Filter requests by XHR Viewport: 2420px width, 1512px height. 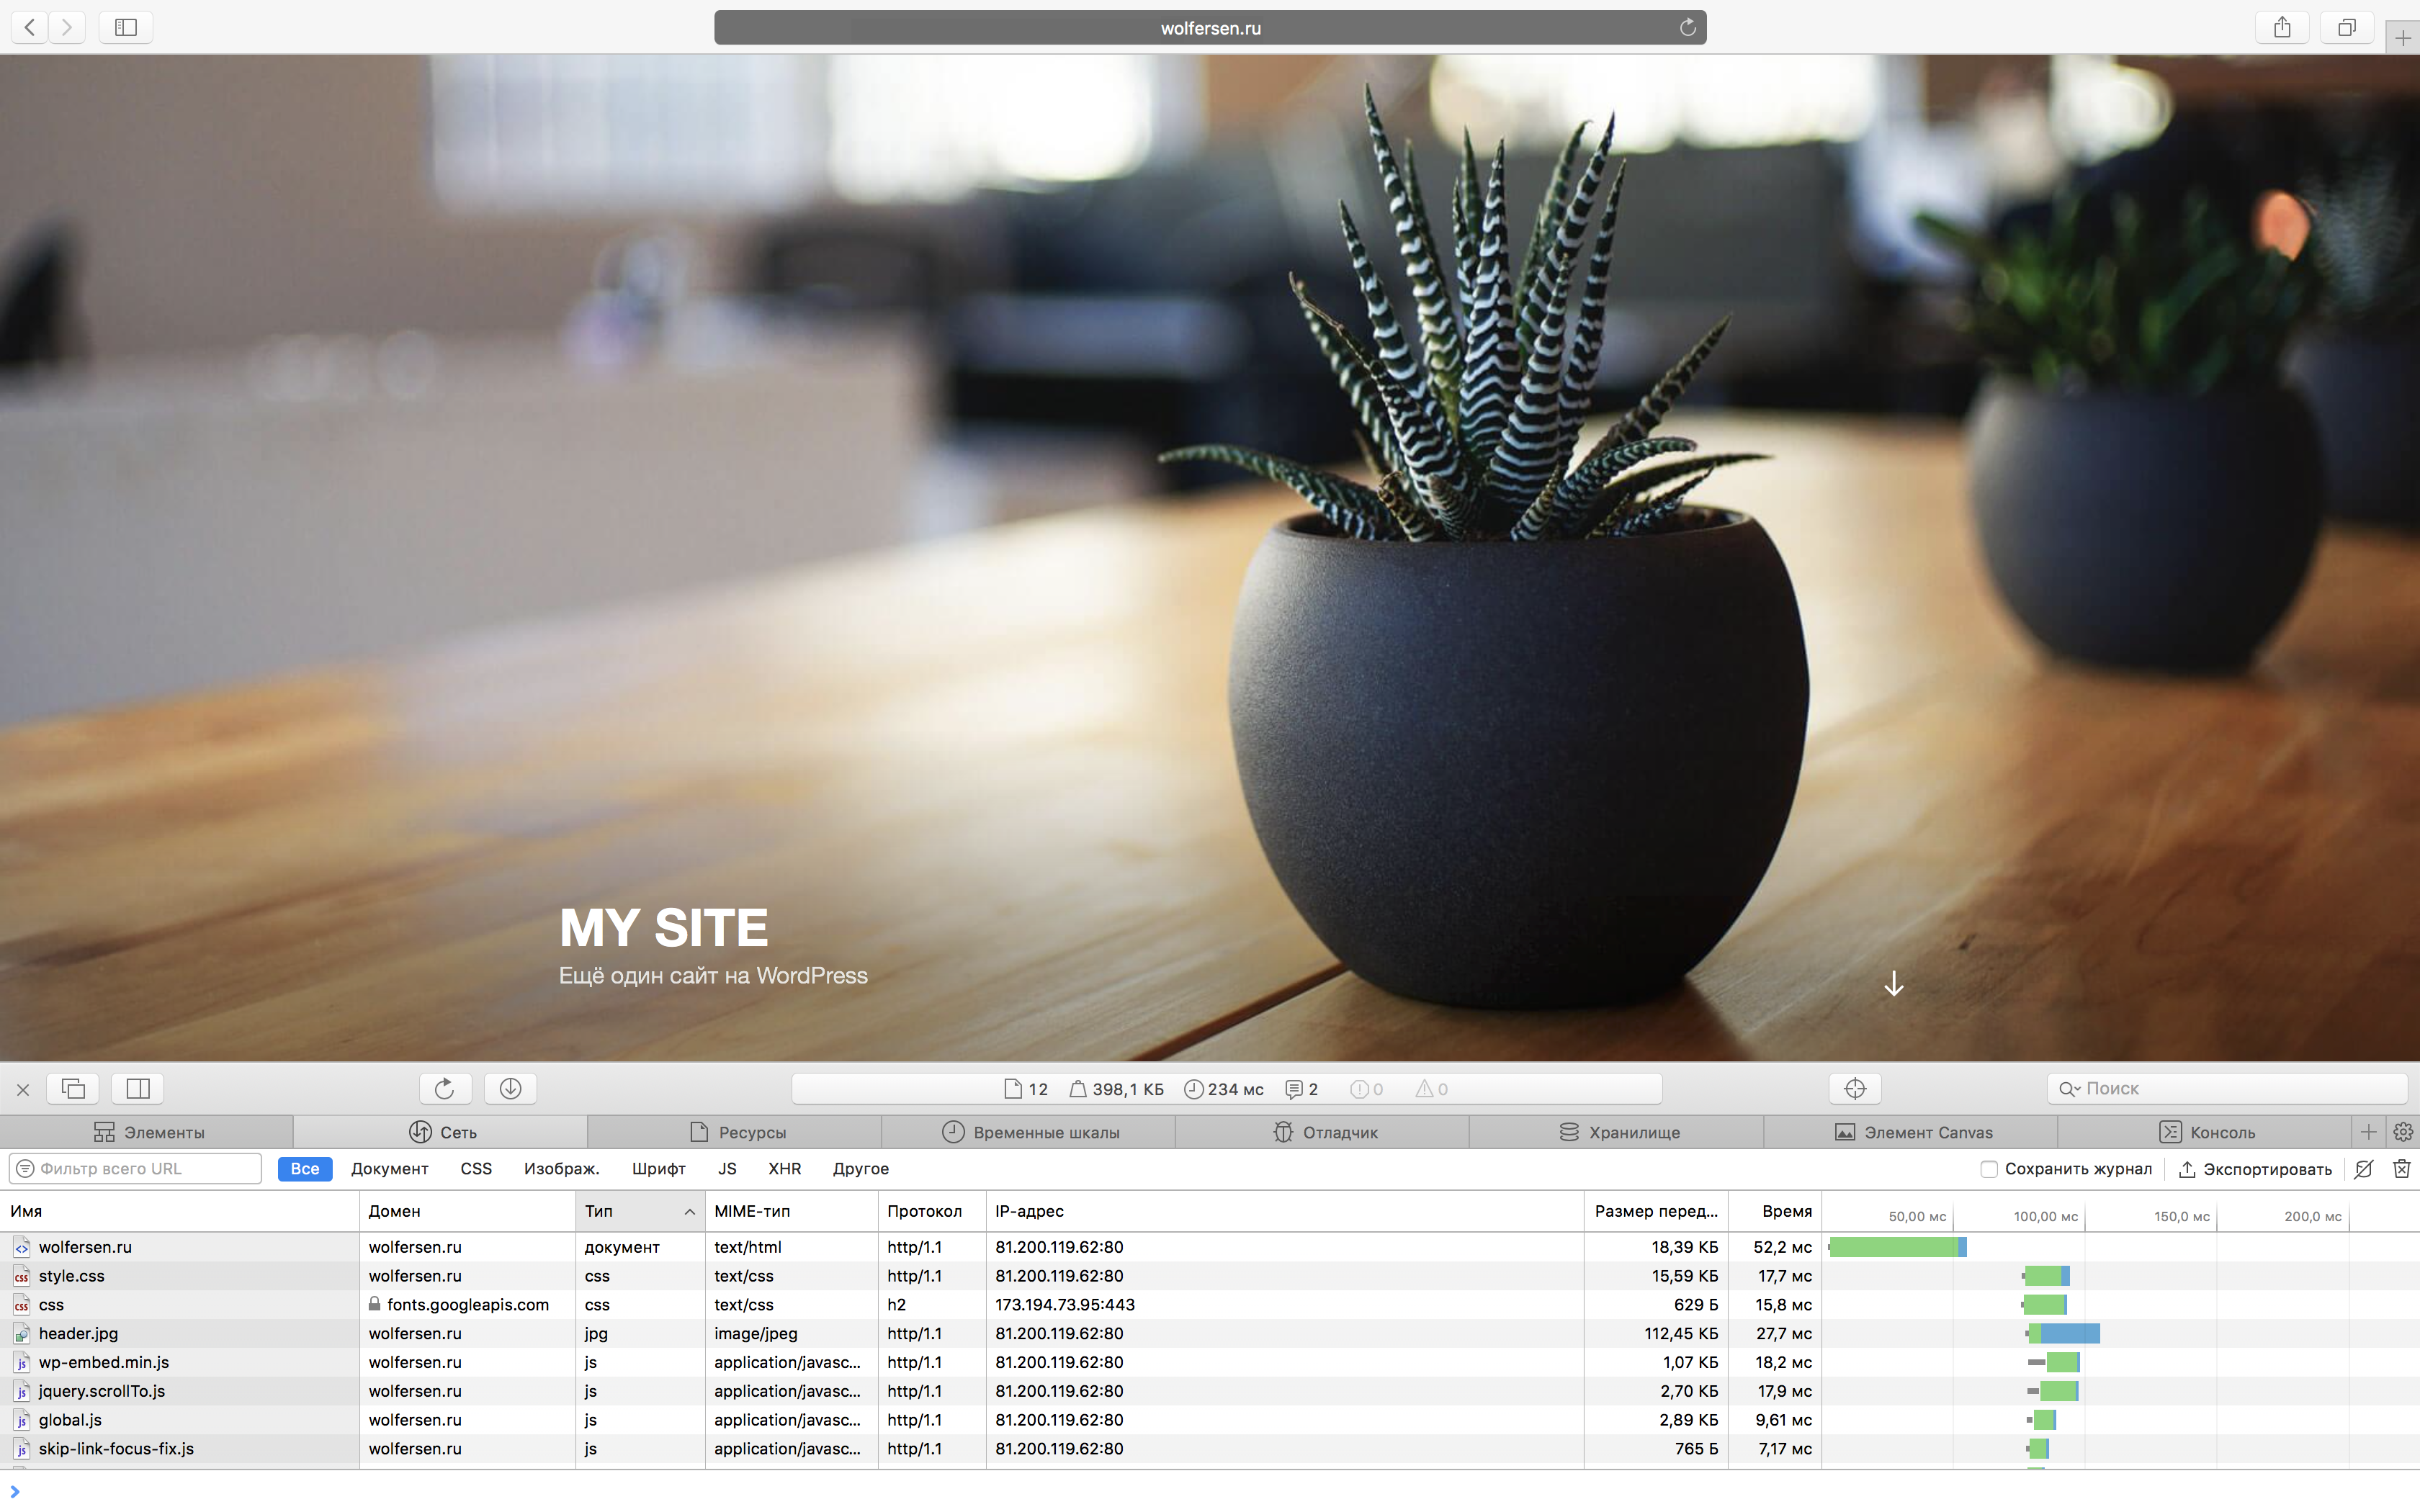[784, 1168]
